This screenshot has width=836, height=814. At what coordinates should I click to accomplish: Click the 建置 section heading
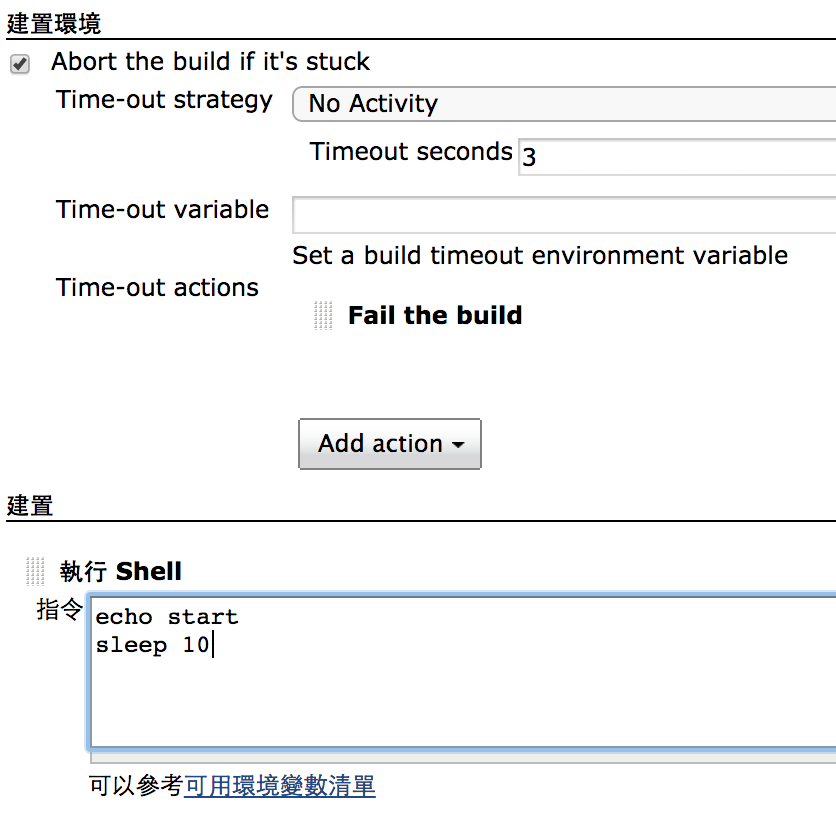click(30, 505)
